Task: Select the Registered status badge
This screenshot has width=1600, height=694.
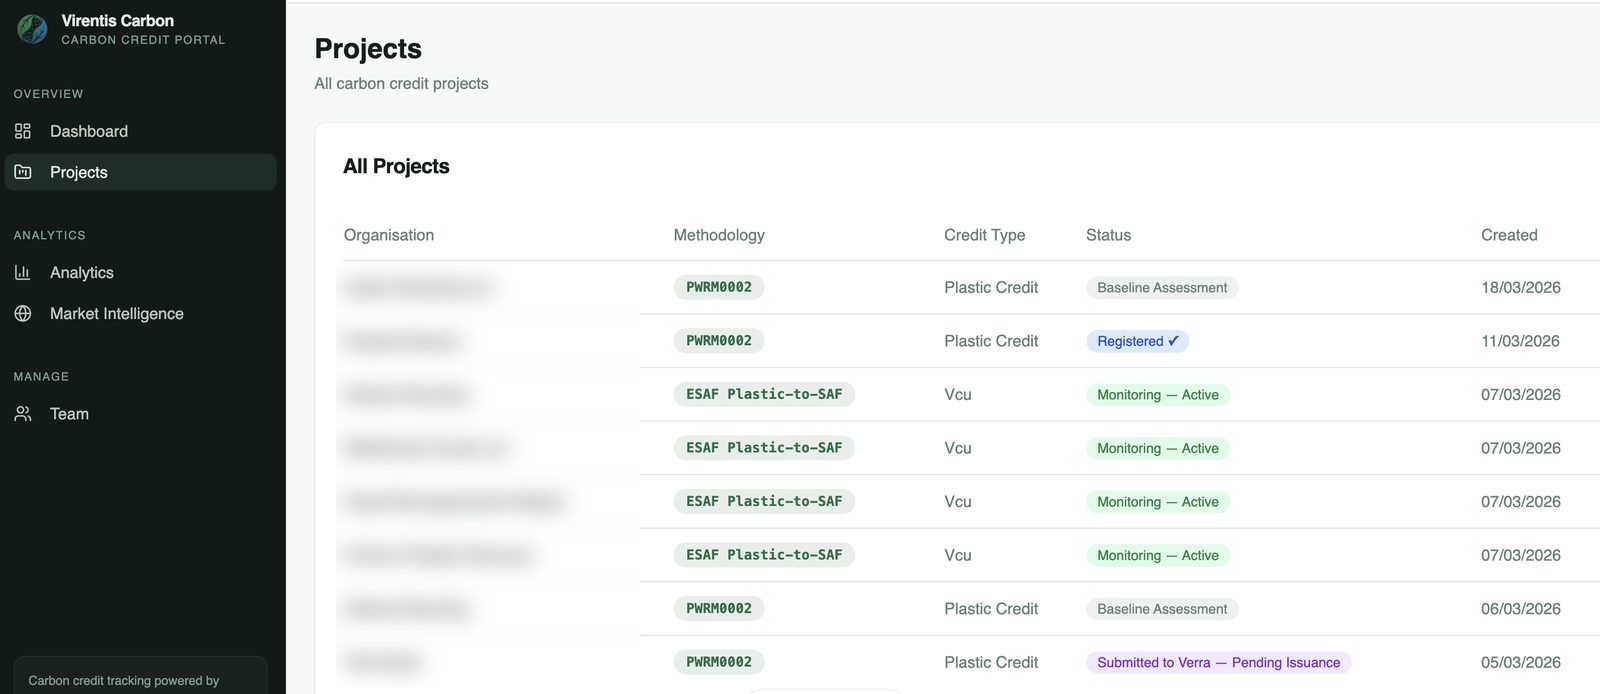Action: pyautogui.click(x=1137, y=341)
